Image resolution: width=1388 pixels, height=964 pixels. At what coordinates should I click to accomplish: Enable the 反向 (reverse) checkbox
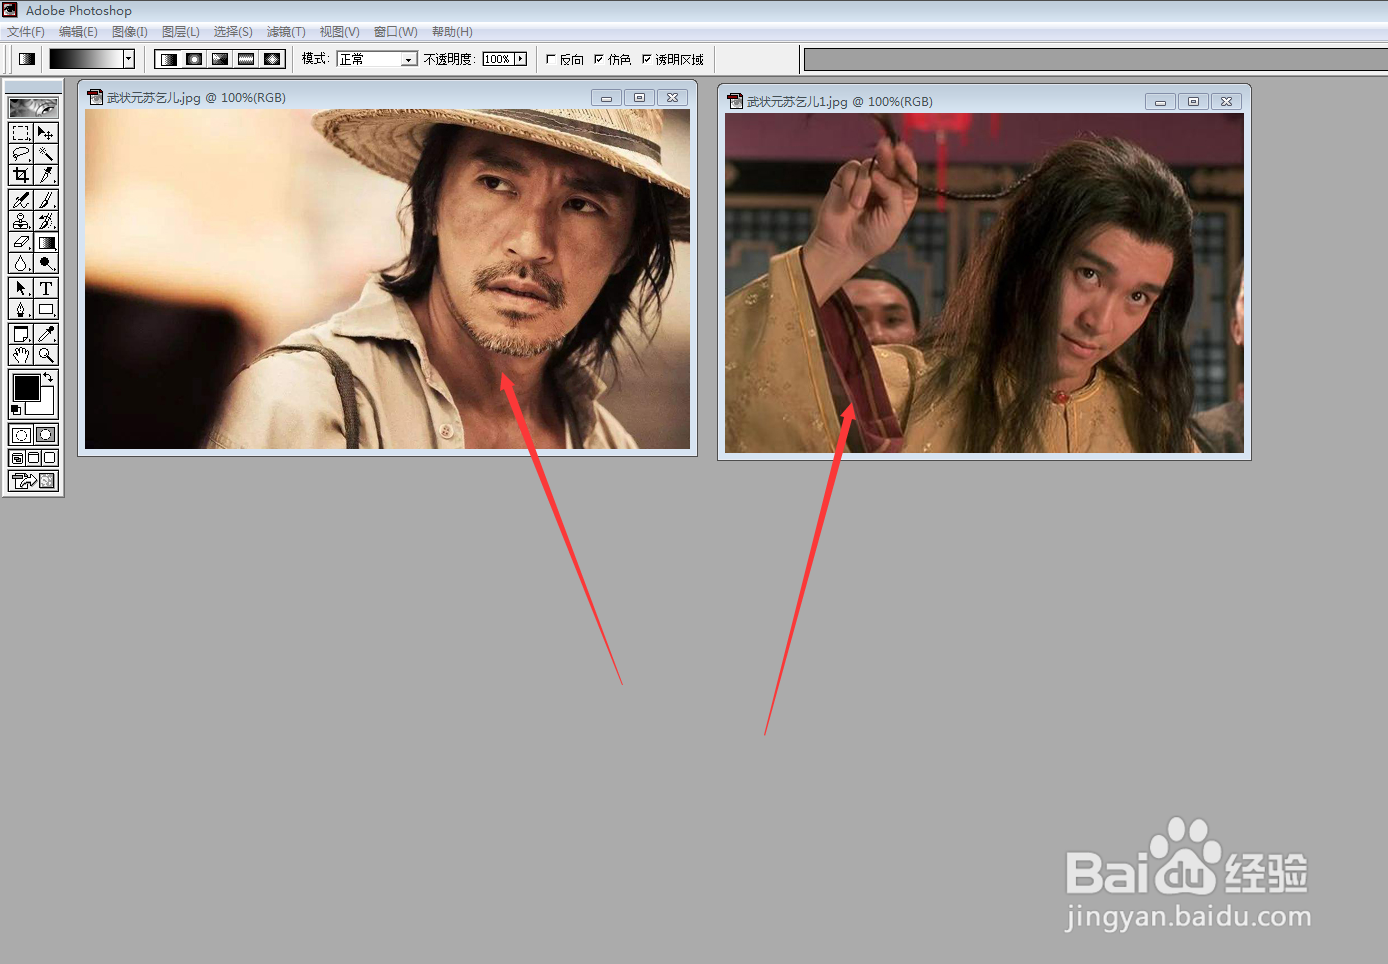point(551,59)
